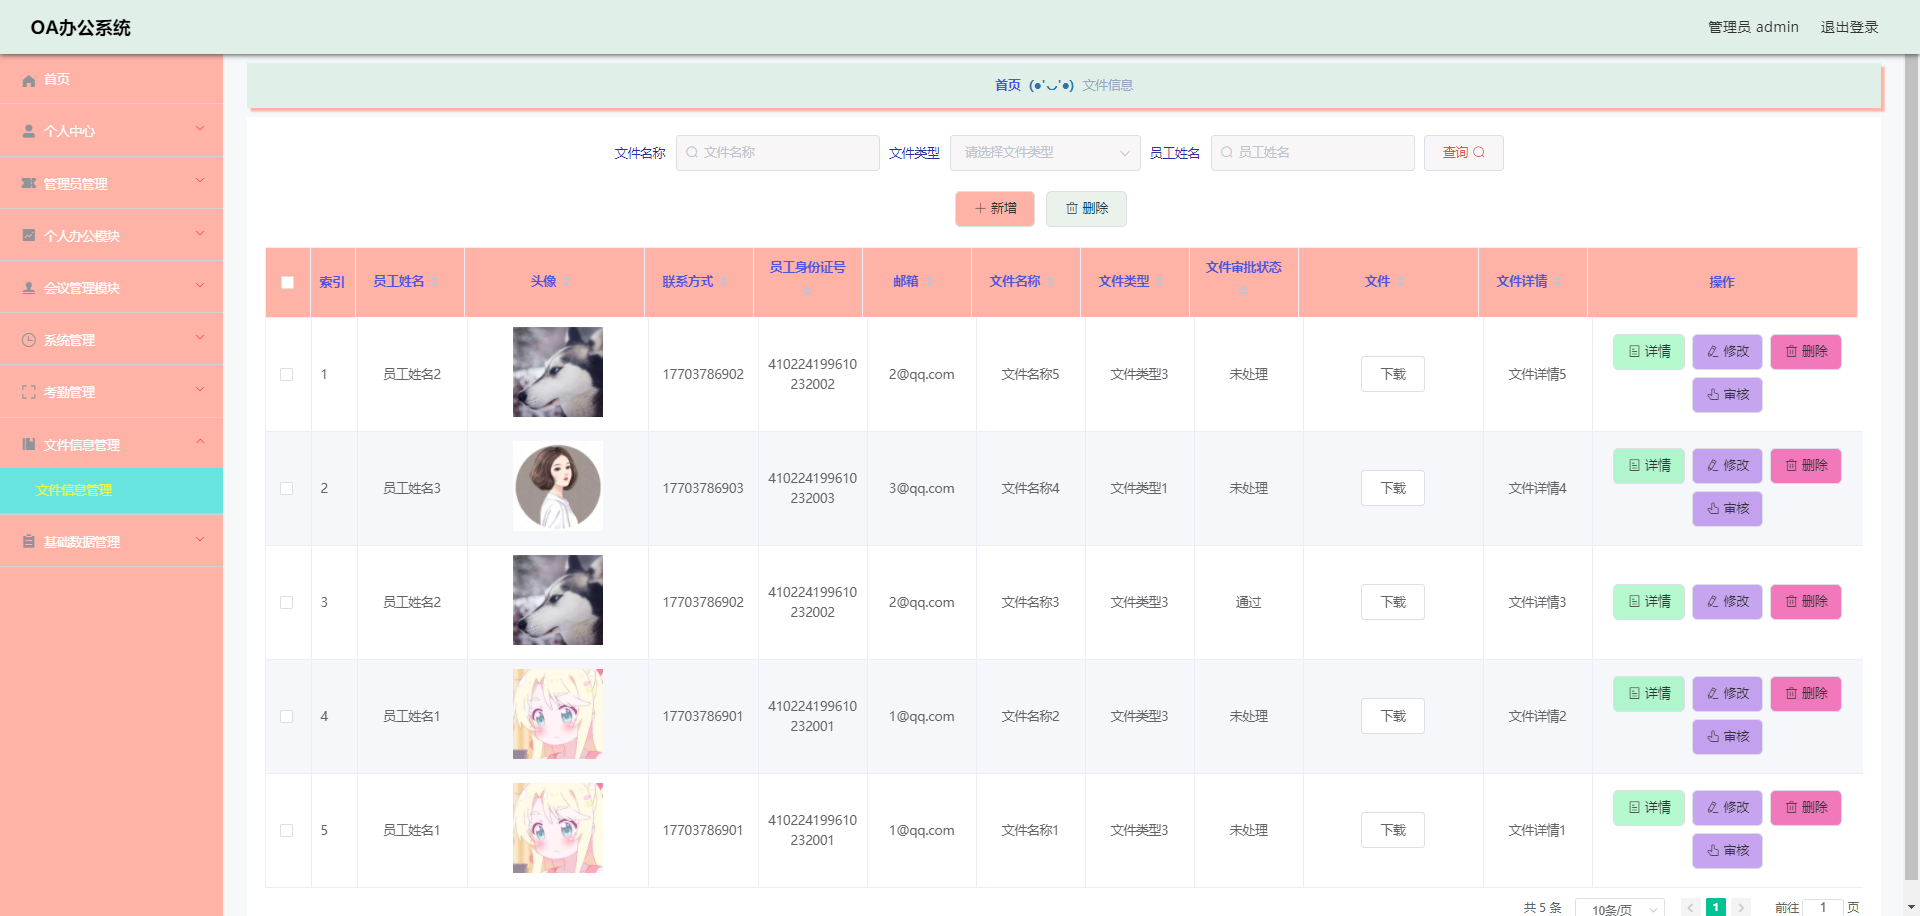Click the 基础数据管理 sidebar icon
This screenshot has width=1920, height=916.
[x=27, y=540]
